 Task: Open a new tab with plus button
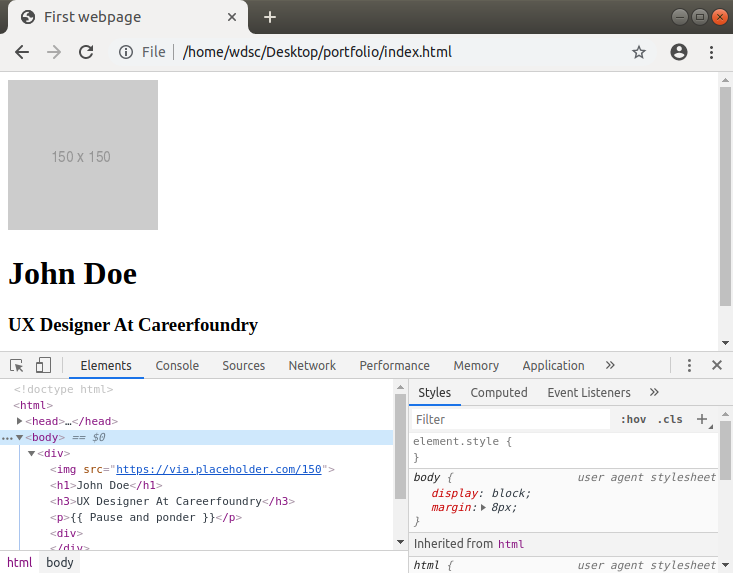click(x=270, y=17)
